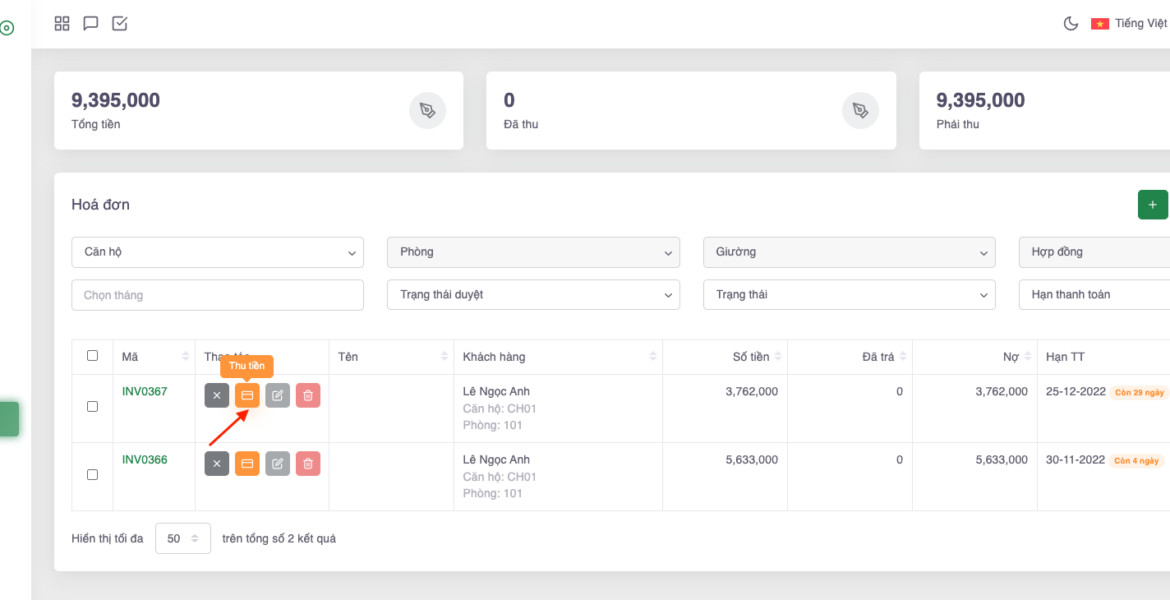The width and height of the screenshot is (1170, 600).
Task: Open the chat messages icon
Action: tap(91, 23)
